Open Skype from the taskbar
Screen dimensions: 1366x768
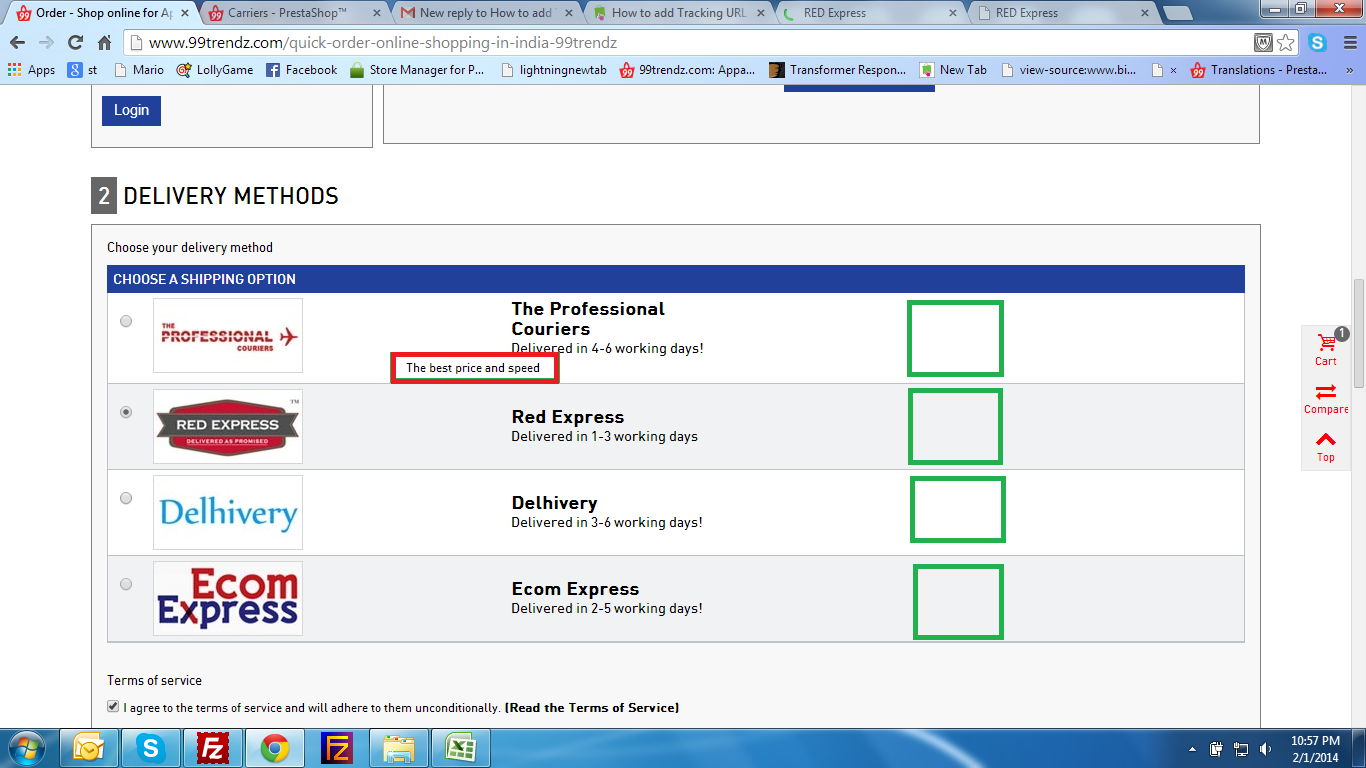152,748
